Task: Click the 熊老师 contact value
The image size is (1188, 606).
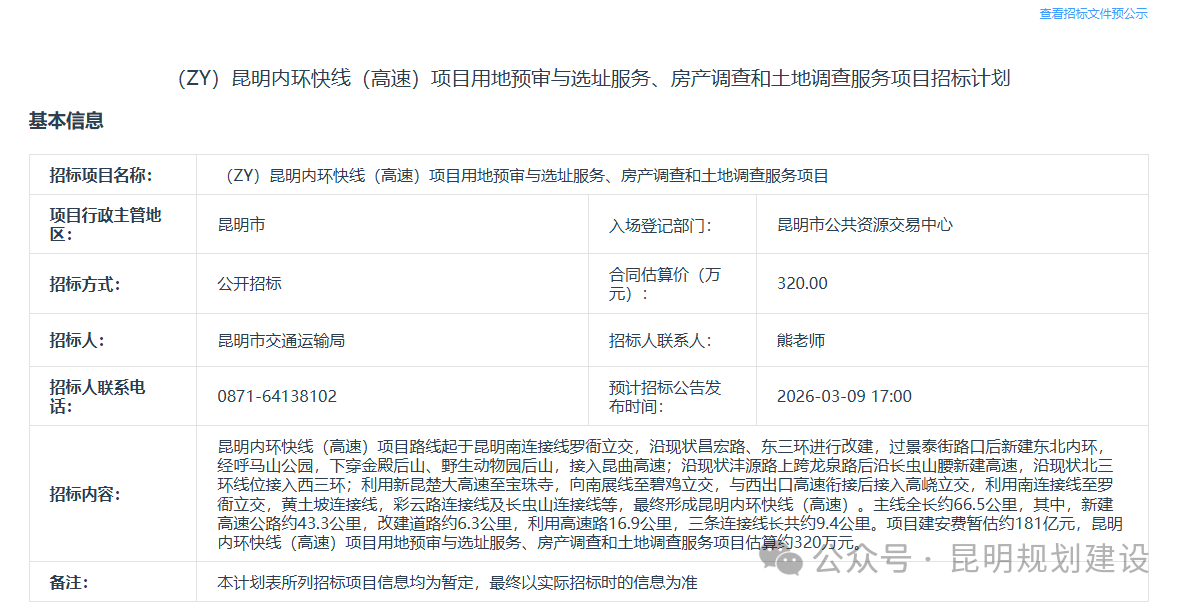Action: coord(801,341)
